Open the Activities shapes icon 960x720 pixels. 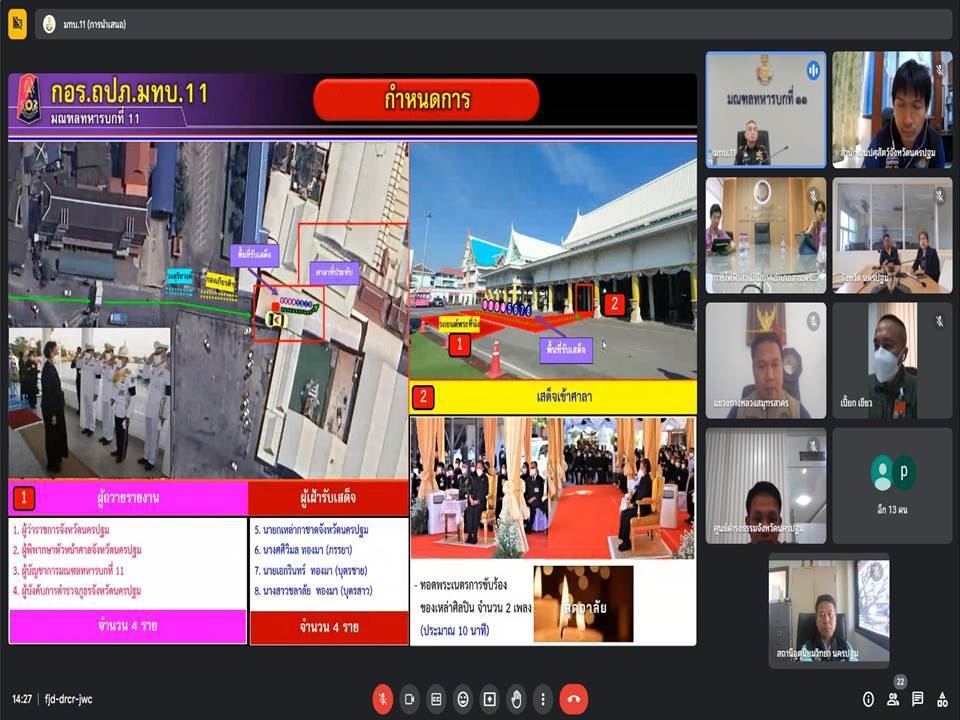(943, 699)
